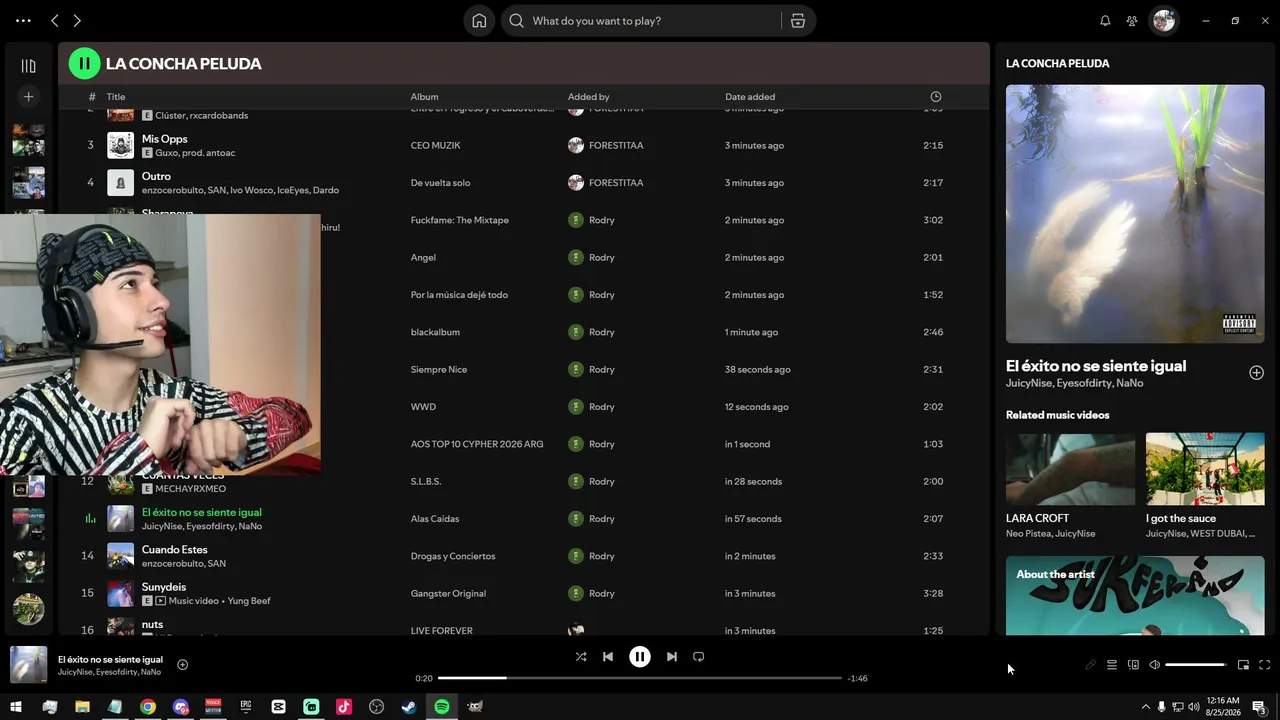1280x720 pixels.
Task: Navigate forward with the right arrow
Action: pos(77,21)
